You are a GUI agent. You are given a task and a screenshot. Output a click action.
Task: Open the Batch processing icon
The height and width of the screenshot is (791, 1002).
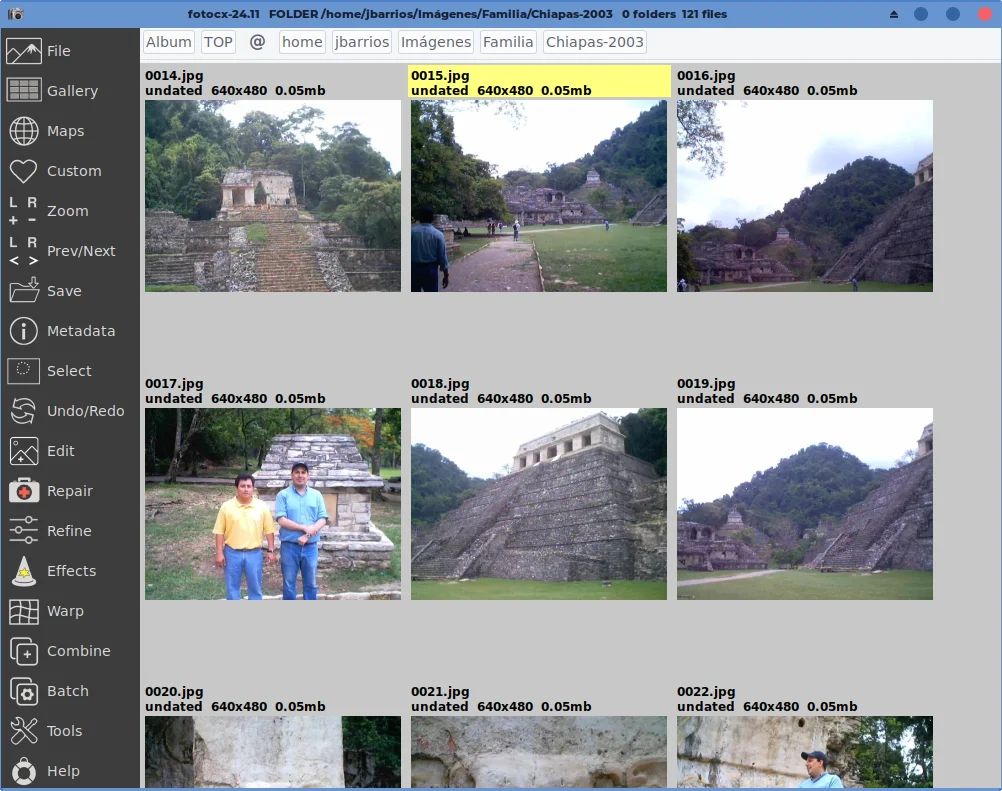point(24,691)
